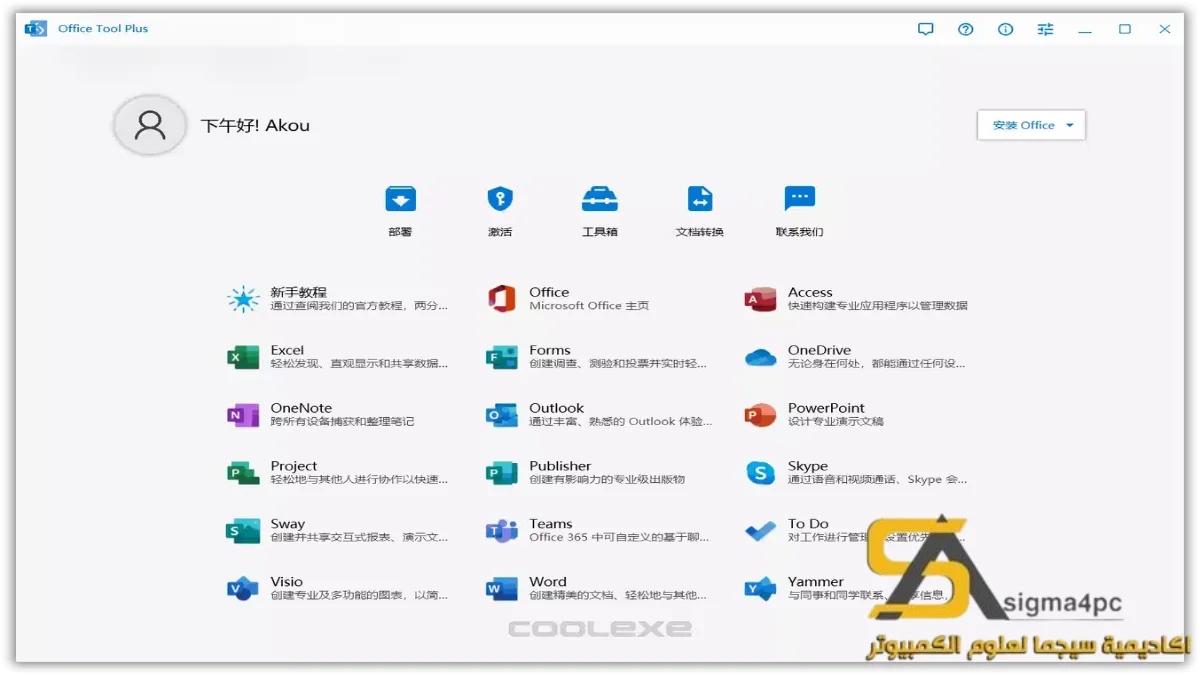Click the Visio app icon
The image size is (1200, 675).
(x=243, y=589)
